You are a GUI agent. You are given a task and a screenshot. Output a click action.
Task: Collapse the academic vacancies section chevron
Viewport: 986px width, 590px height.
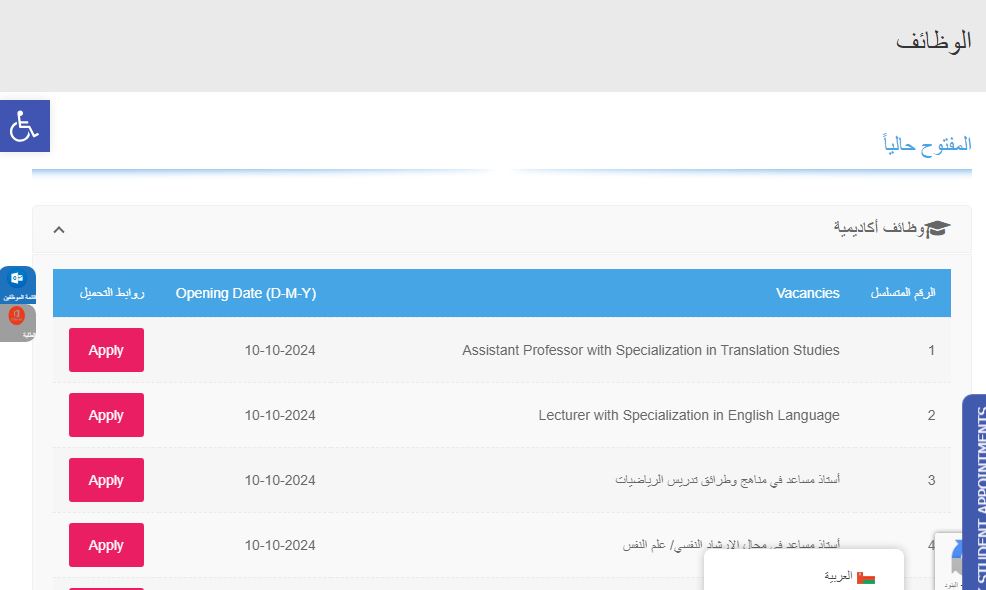(59, 229)
